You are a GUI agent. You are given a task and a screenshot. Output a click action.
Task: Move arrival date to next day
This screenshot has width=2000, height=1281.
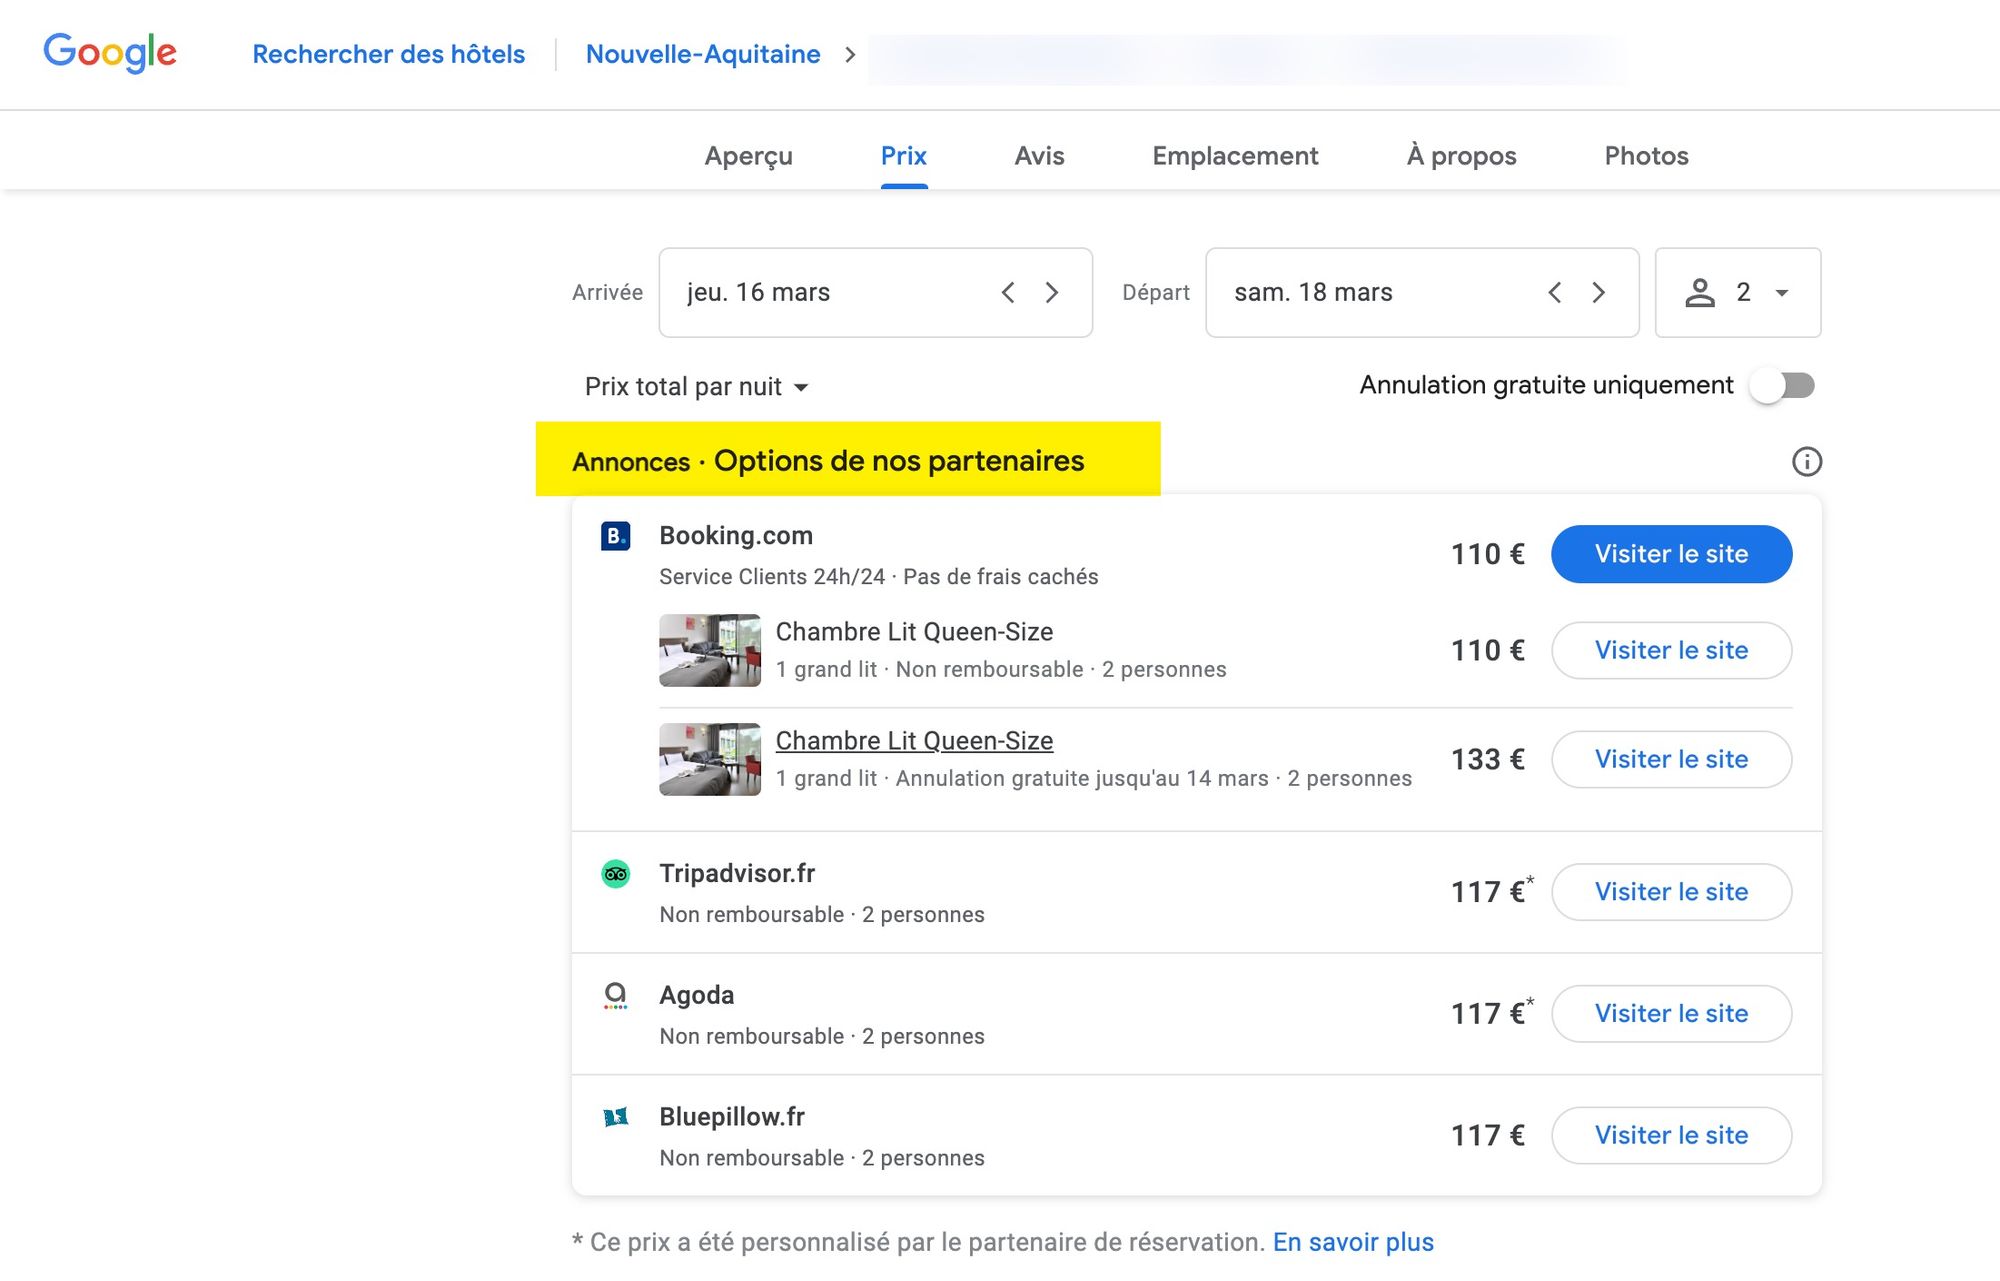(x=1052, y=293)
